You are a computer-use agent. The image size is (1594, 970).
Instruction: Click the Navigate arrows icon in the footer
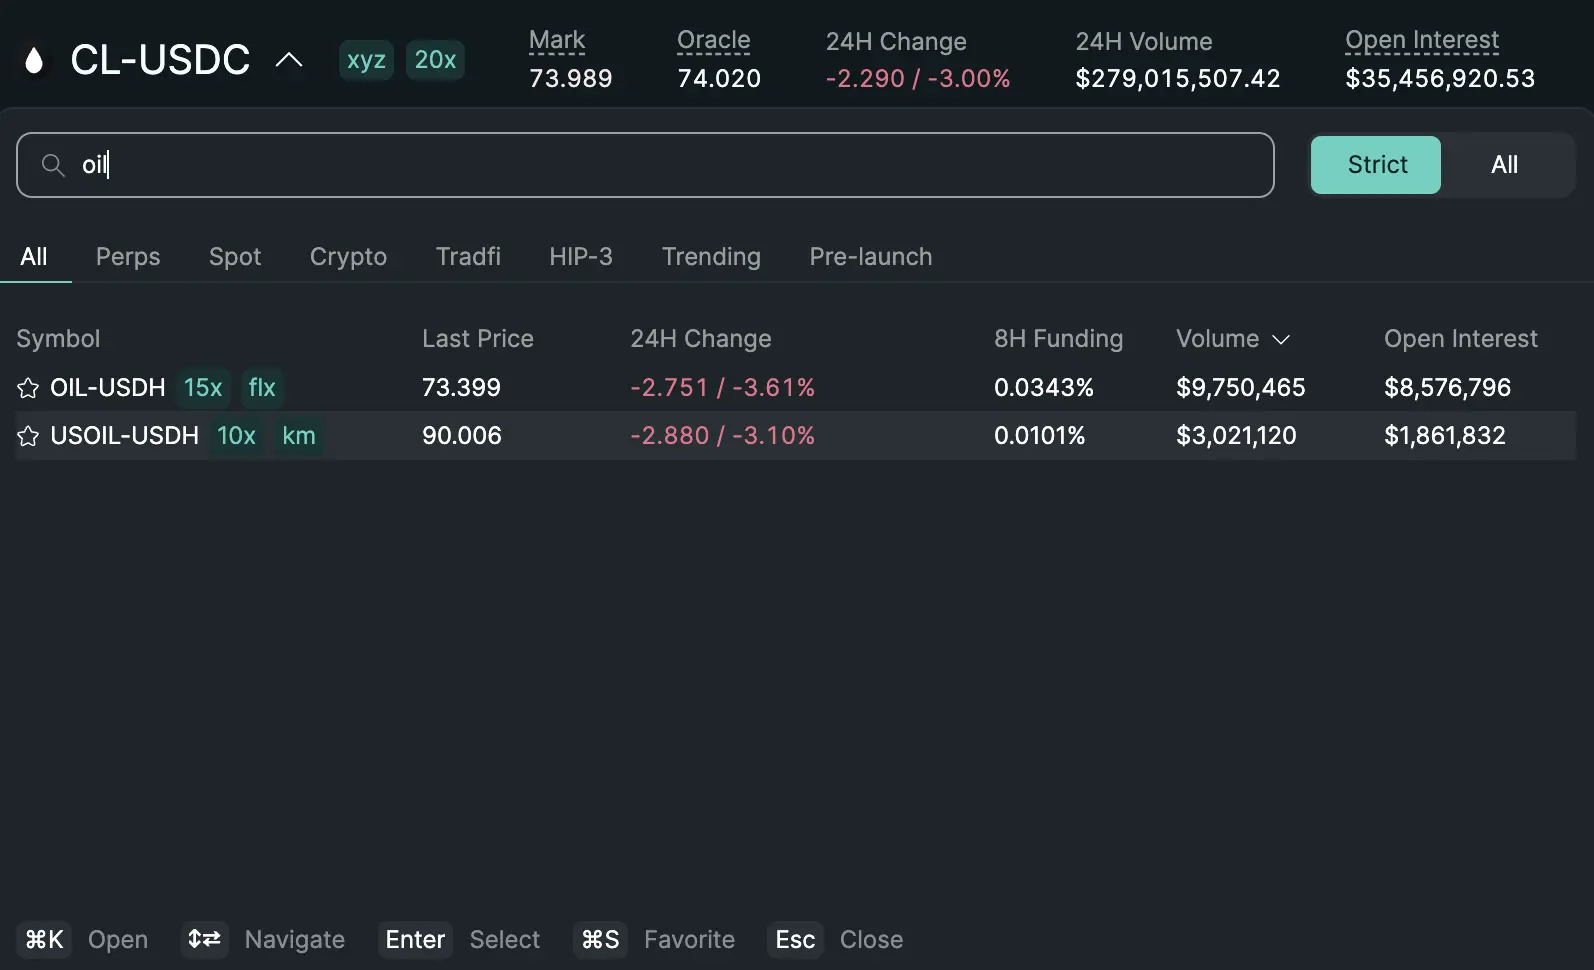tap(204, 939)
